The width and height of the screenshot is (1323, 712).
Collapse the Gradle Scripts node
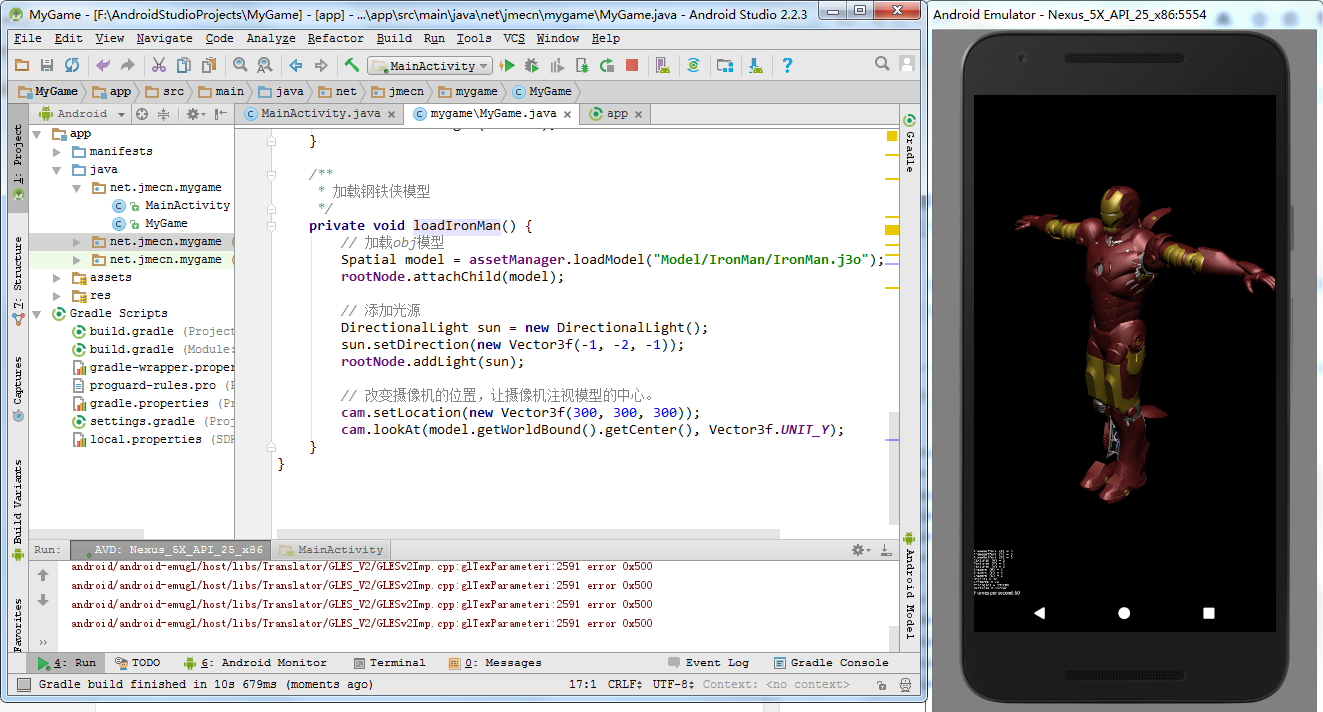click(x=37, y=314)
